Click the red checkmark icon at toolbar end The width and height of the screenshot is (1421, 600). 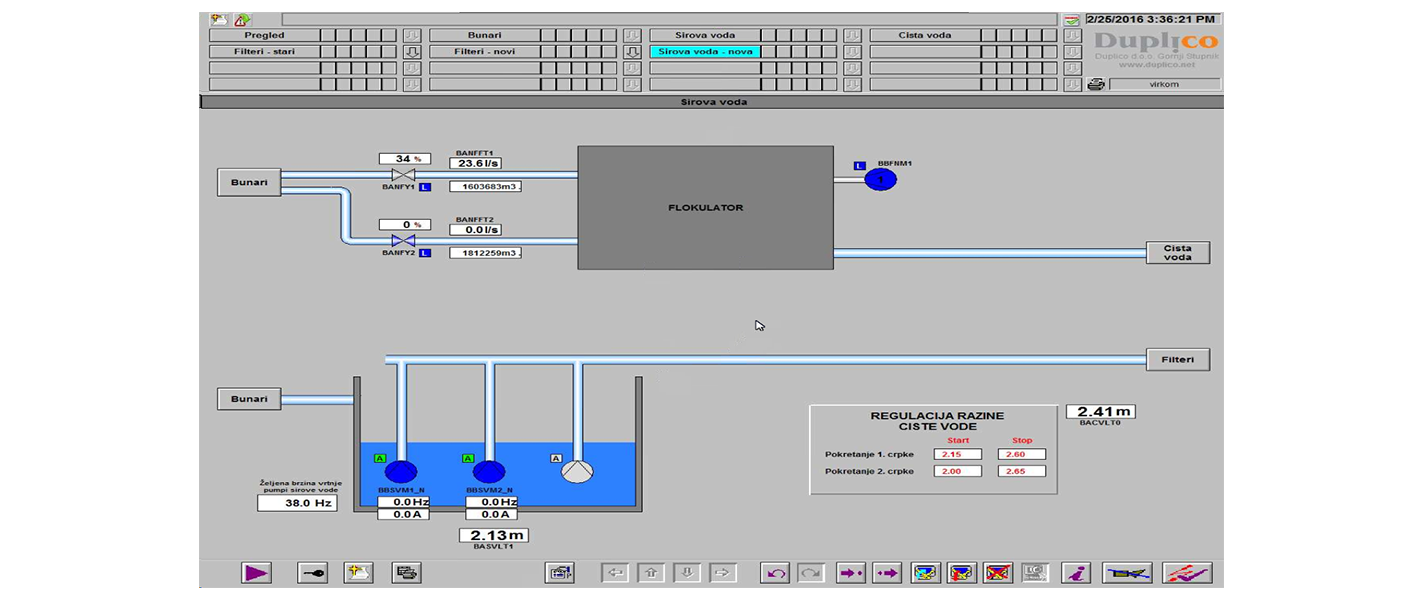click(x=1188, y=573)
